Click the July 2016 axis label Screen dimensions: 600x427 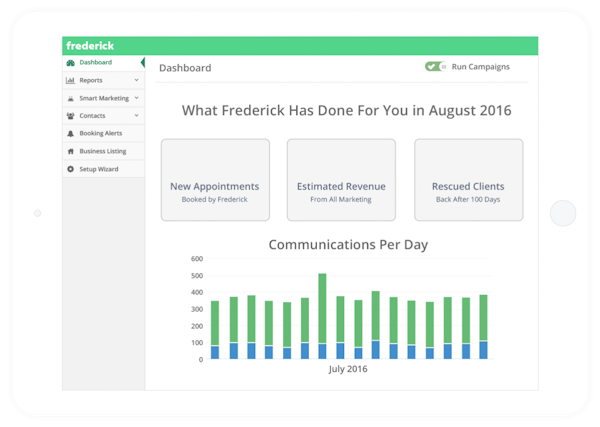[x=348, y=369]
